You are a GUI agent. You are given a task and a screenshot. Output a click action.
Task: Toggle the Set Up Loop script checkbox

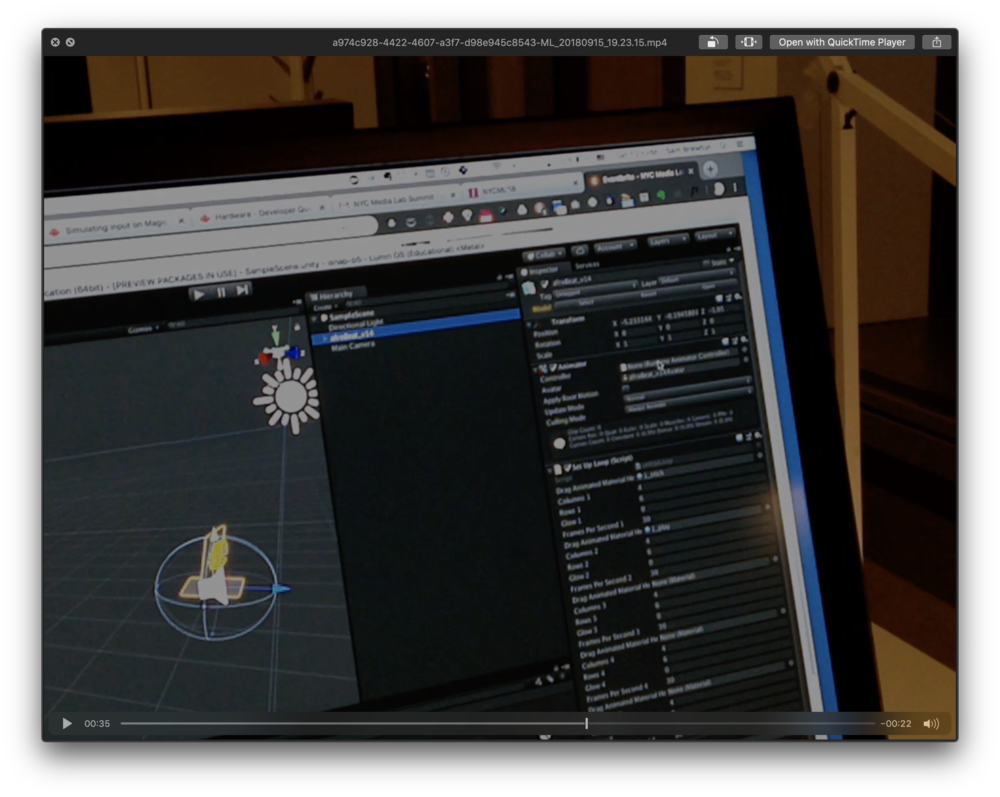point(566,468)
